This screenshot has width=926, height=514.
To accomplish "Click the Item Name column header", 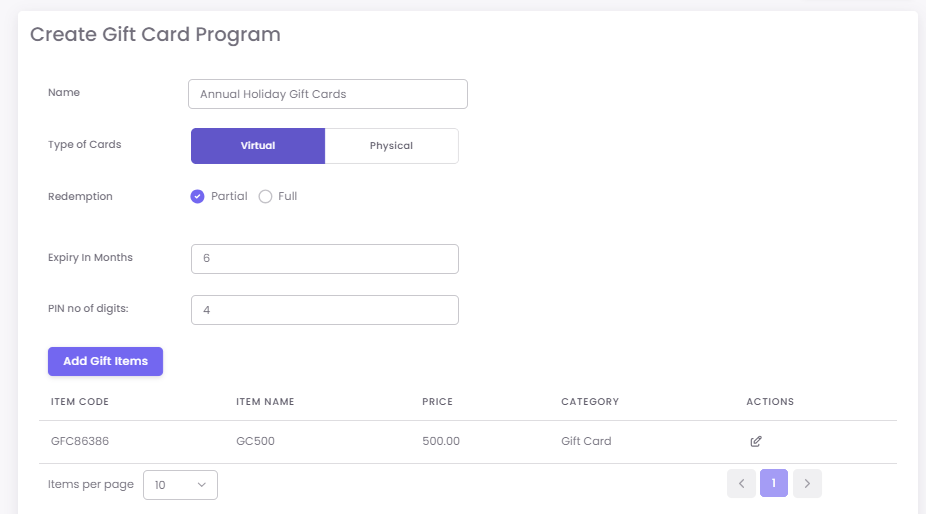I will pyautogui.click(x=265, y=402).
